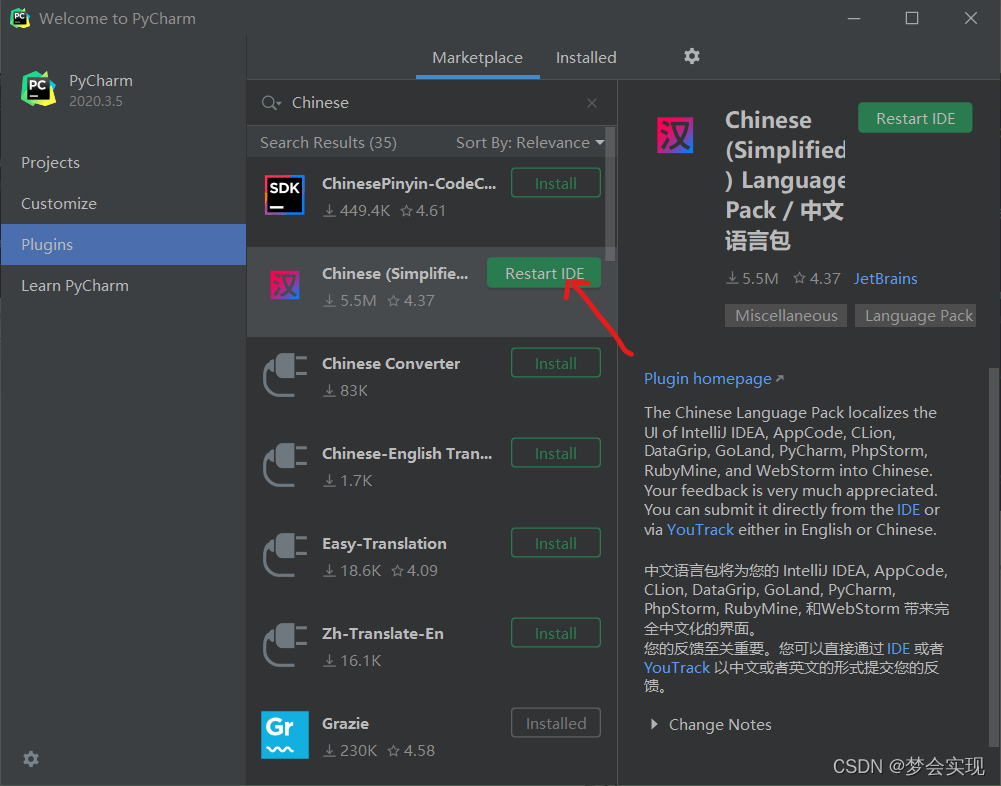The width and height of the screenshot is (1001, 786).
Task: Install the Chinese Converter plugin
Action: point(555,363)
